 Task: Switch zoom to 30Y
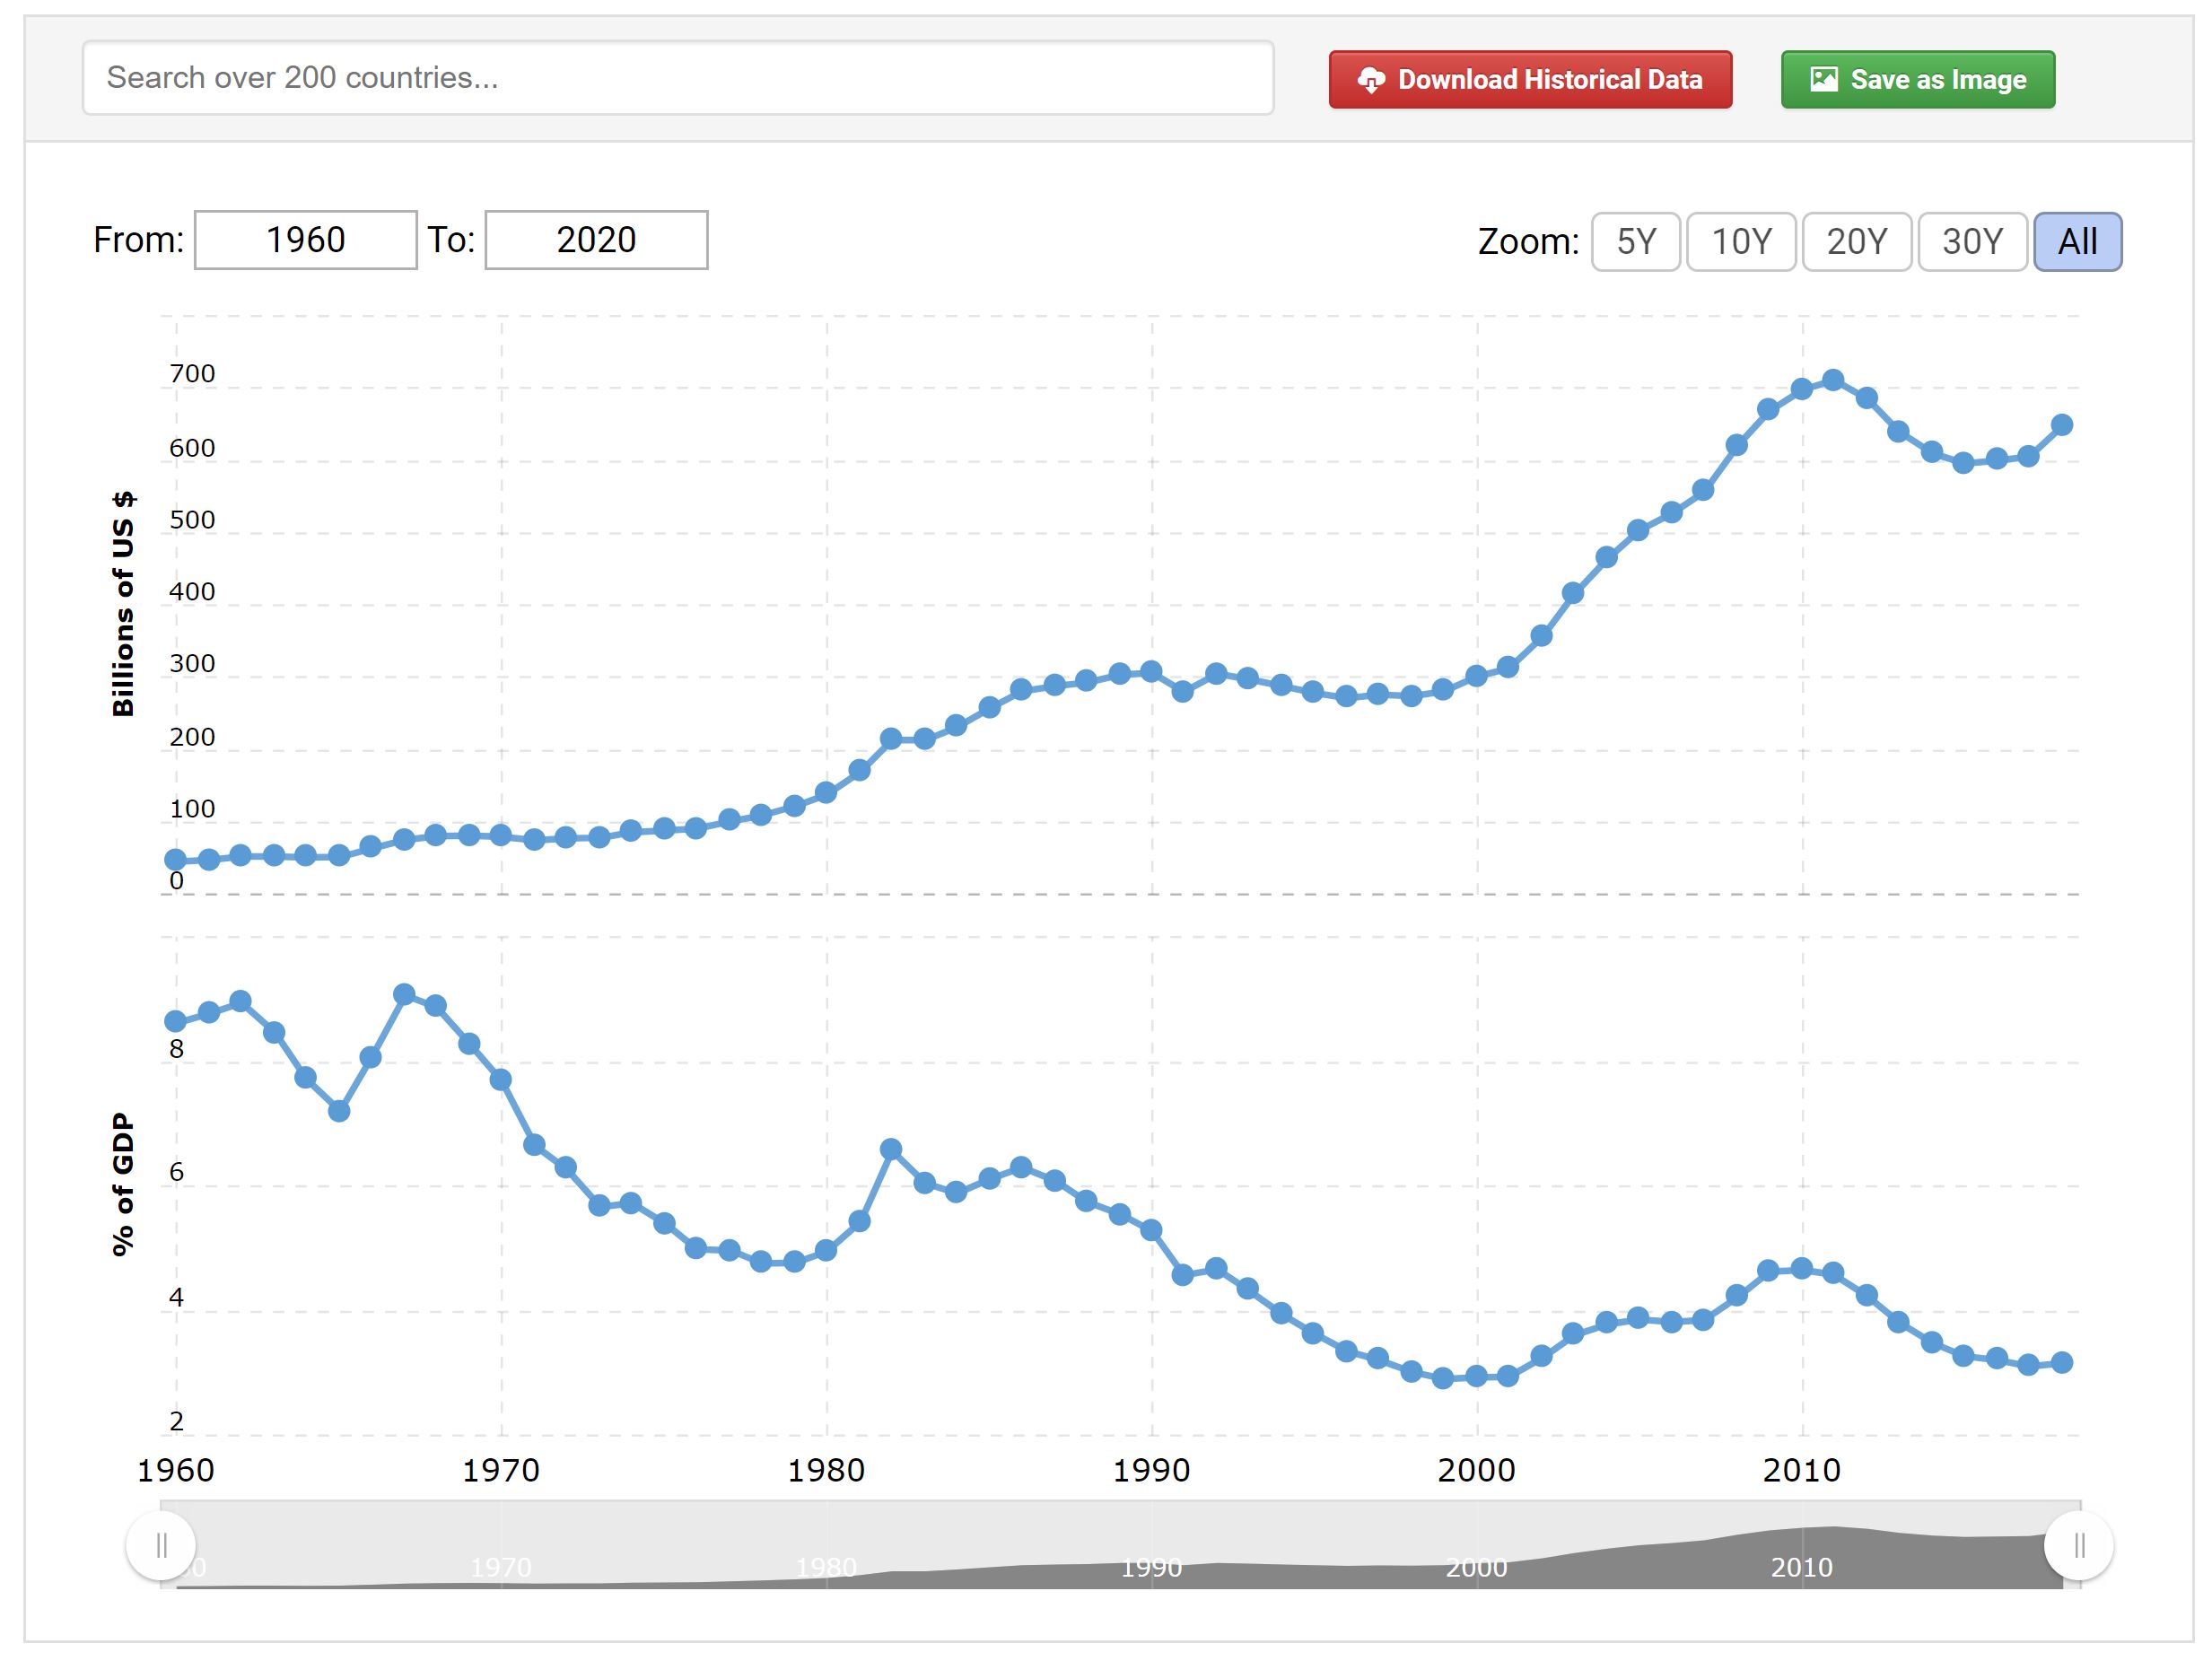point(1972,242)
